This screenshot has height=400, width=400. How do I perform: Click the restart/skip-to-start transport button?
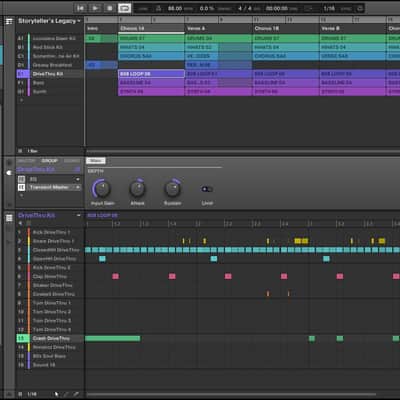80,8
